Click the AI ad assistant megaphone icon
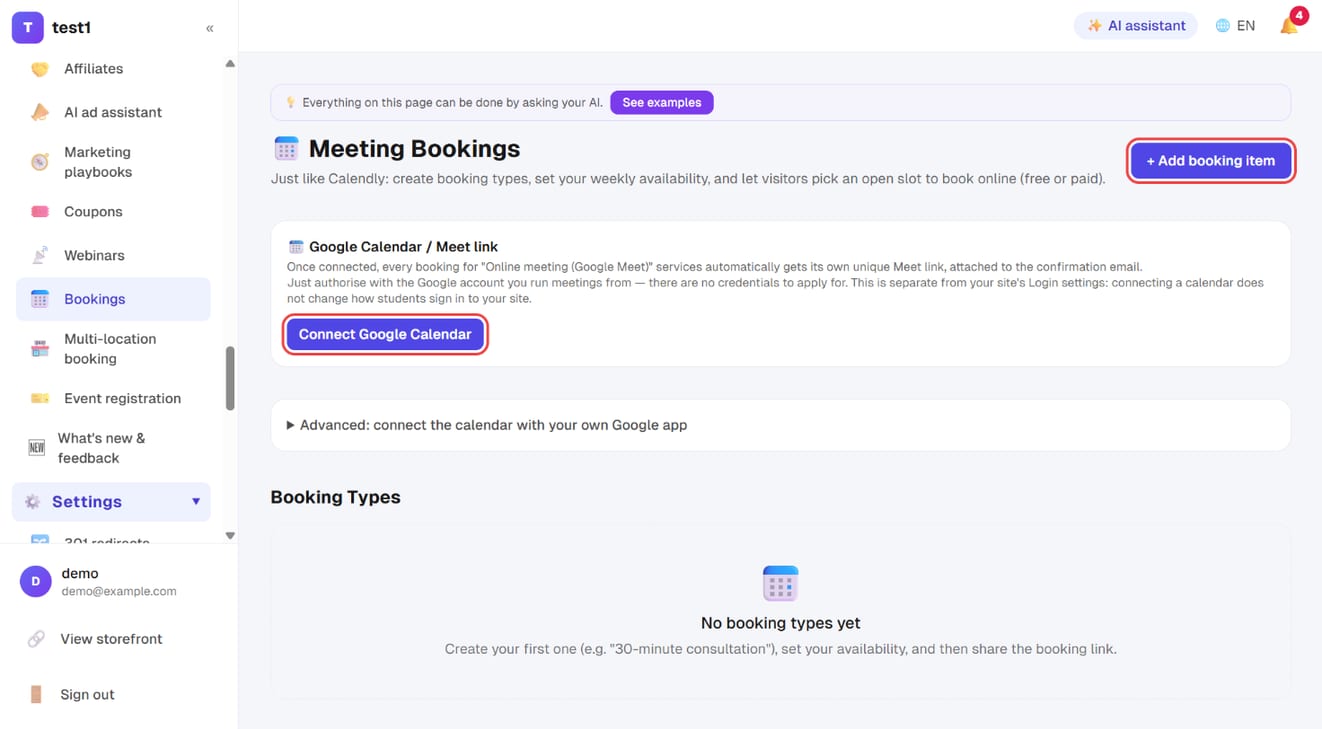 (40, 112)
